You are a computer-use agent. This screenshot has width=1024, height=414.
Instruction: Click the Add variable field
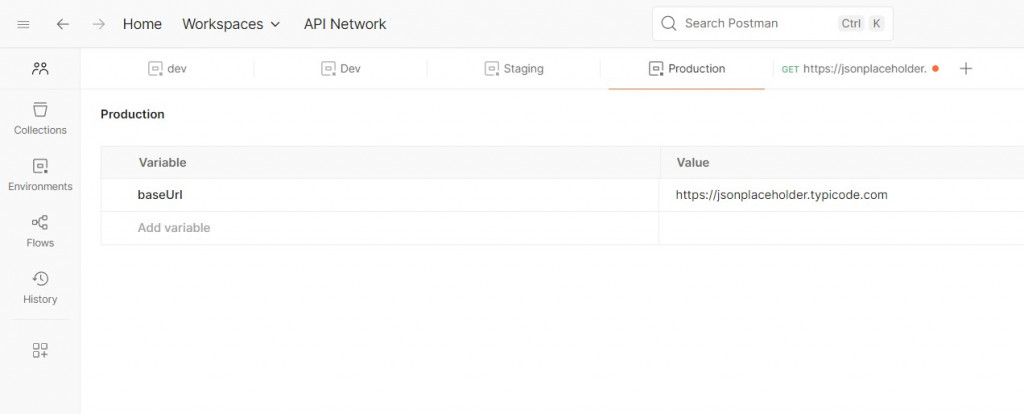pos(174,228)
